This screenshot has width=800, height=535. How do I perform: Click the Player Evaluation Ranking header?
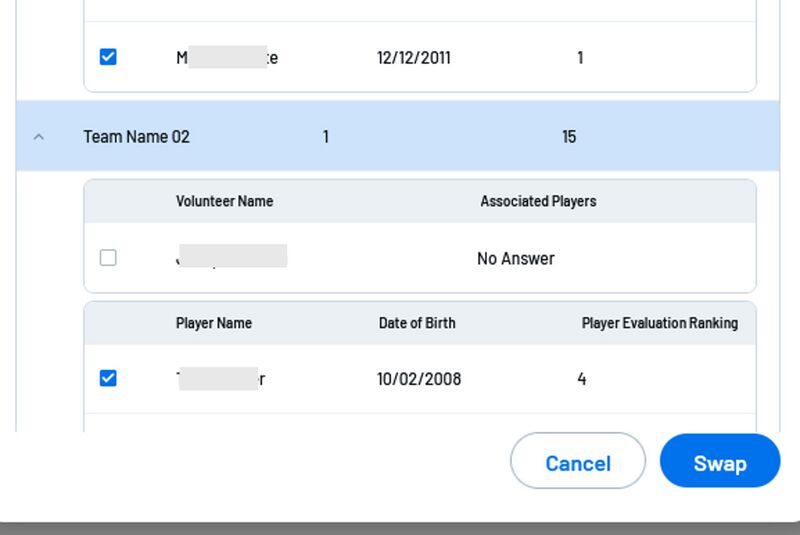[x=660, y=323]
